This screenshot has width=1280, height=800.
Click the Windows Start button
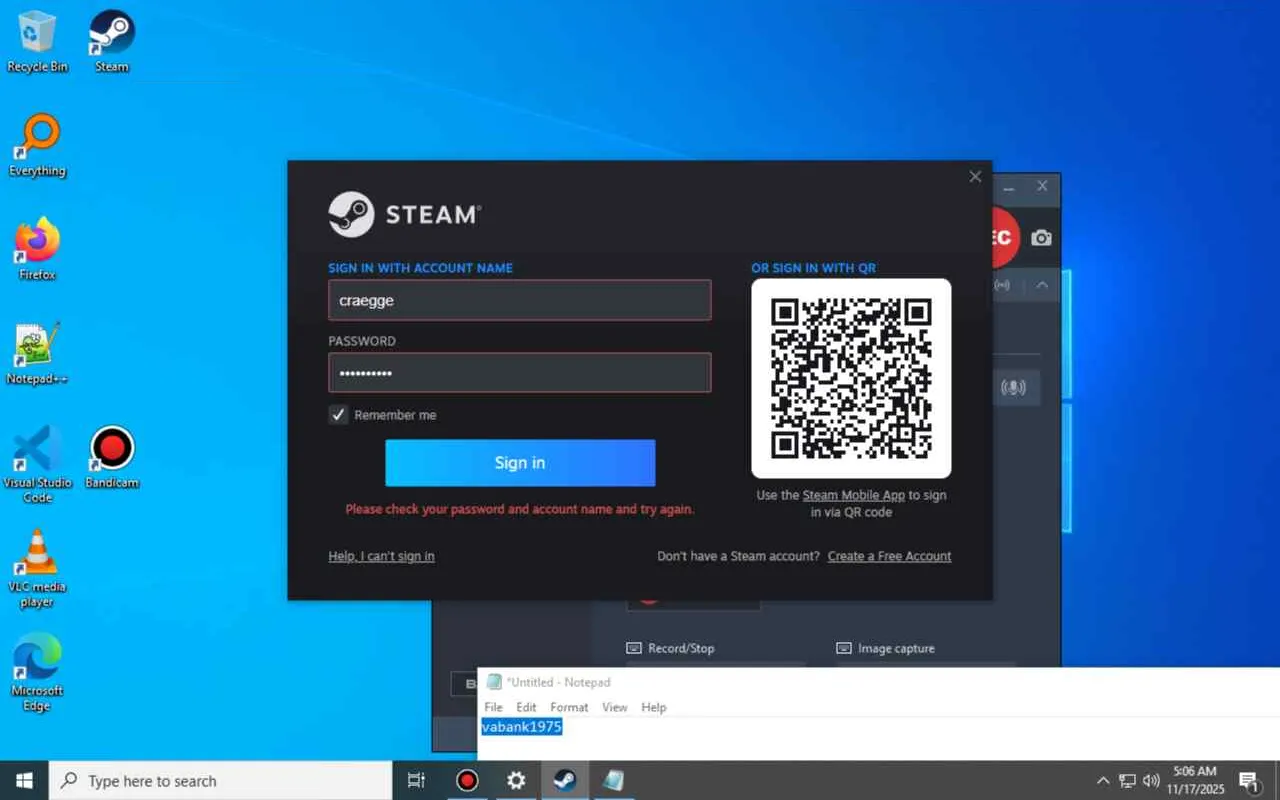pyautogui.click(x=24, y=780)
